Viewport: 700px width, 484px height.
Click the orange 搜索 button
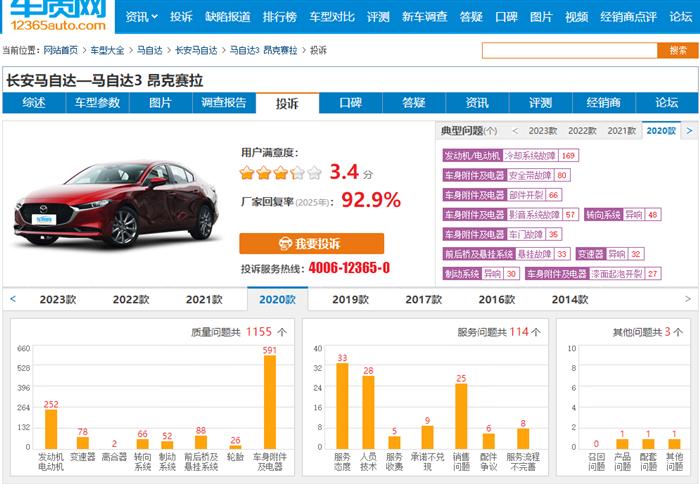pos(678,50)
